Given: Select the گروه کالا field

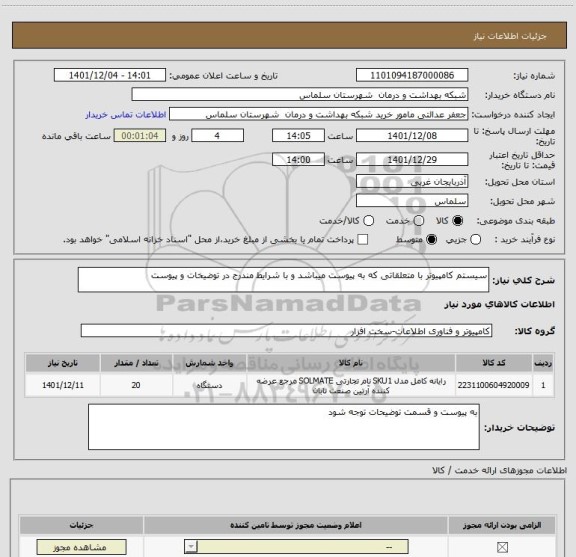Looking at the screenshot, I should 286,331.
